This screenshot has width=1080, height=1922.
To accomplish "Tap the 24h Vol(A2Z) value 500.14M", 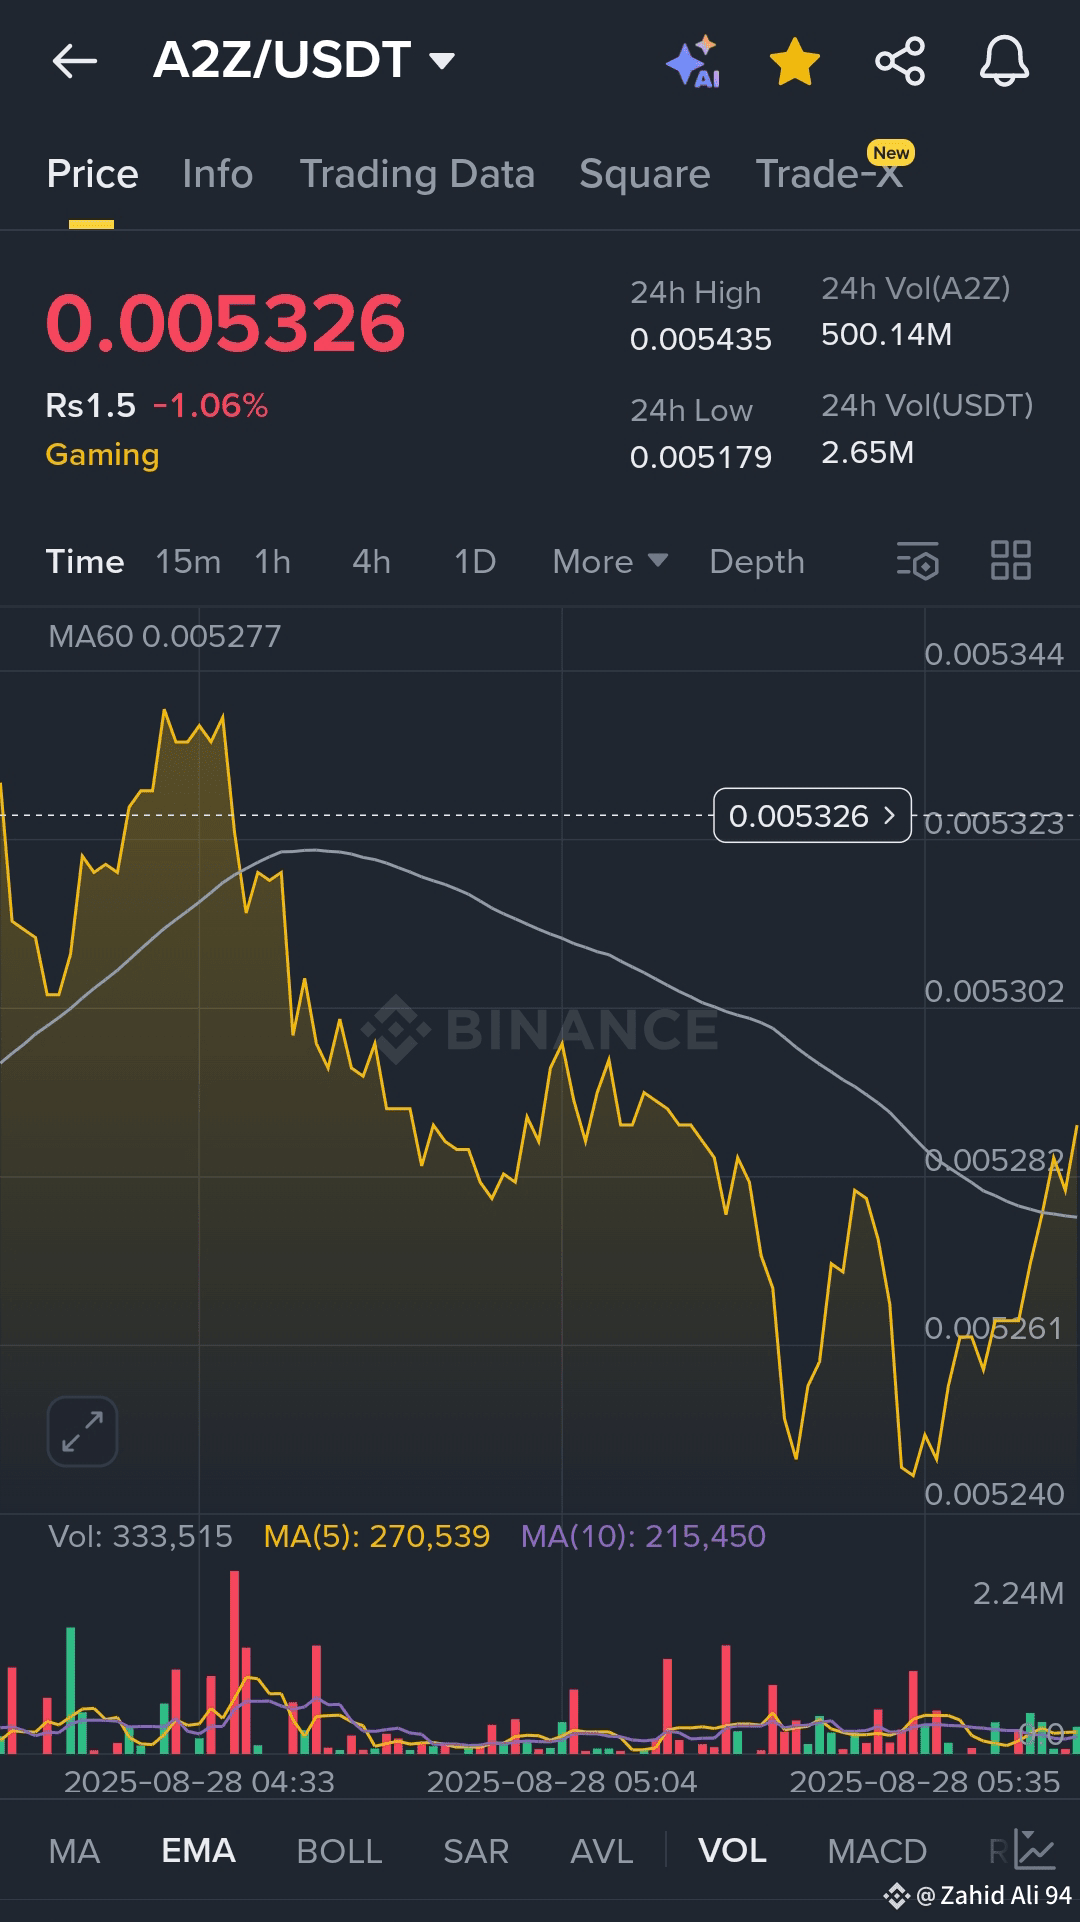I will (x=886, y=335).
